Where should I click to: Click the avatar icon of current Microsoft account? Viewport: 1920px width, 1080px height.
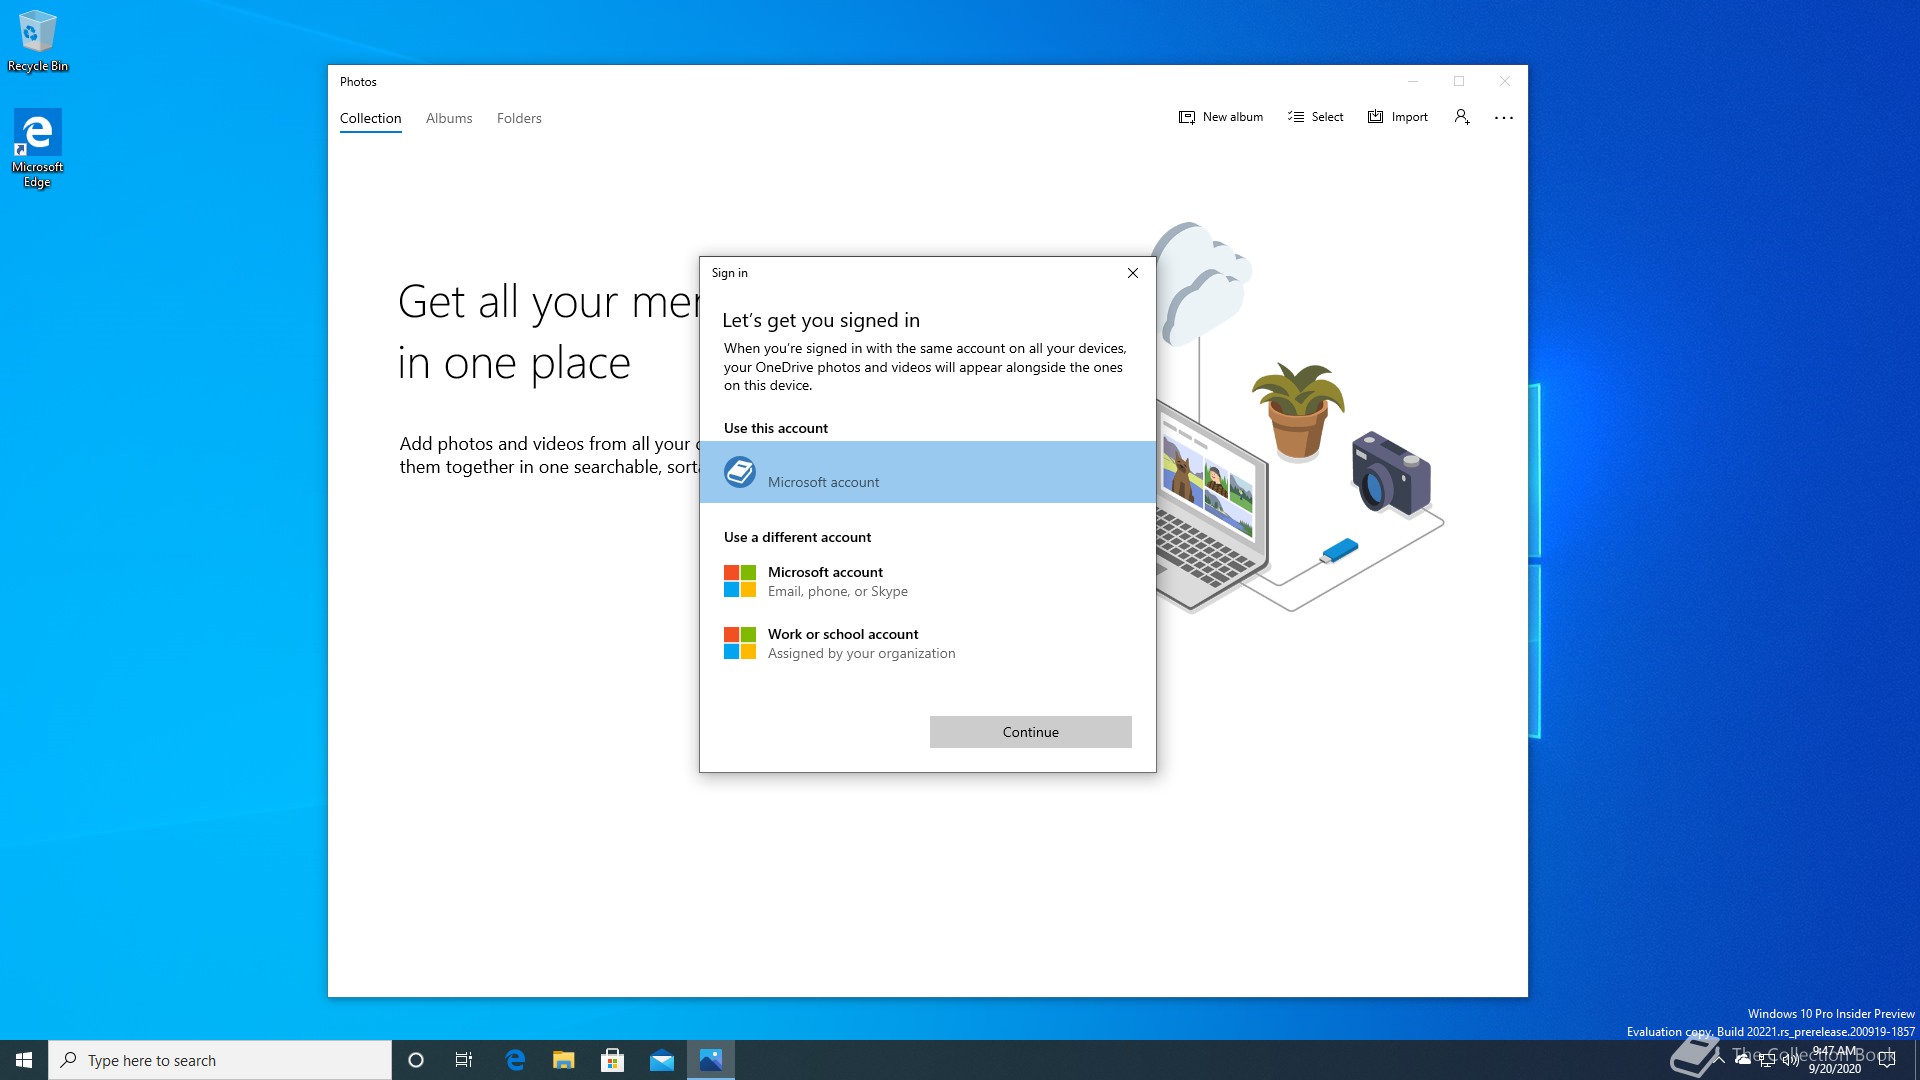tap(740, 472)
